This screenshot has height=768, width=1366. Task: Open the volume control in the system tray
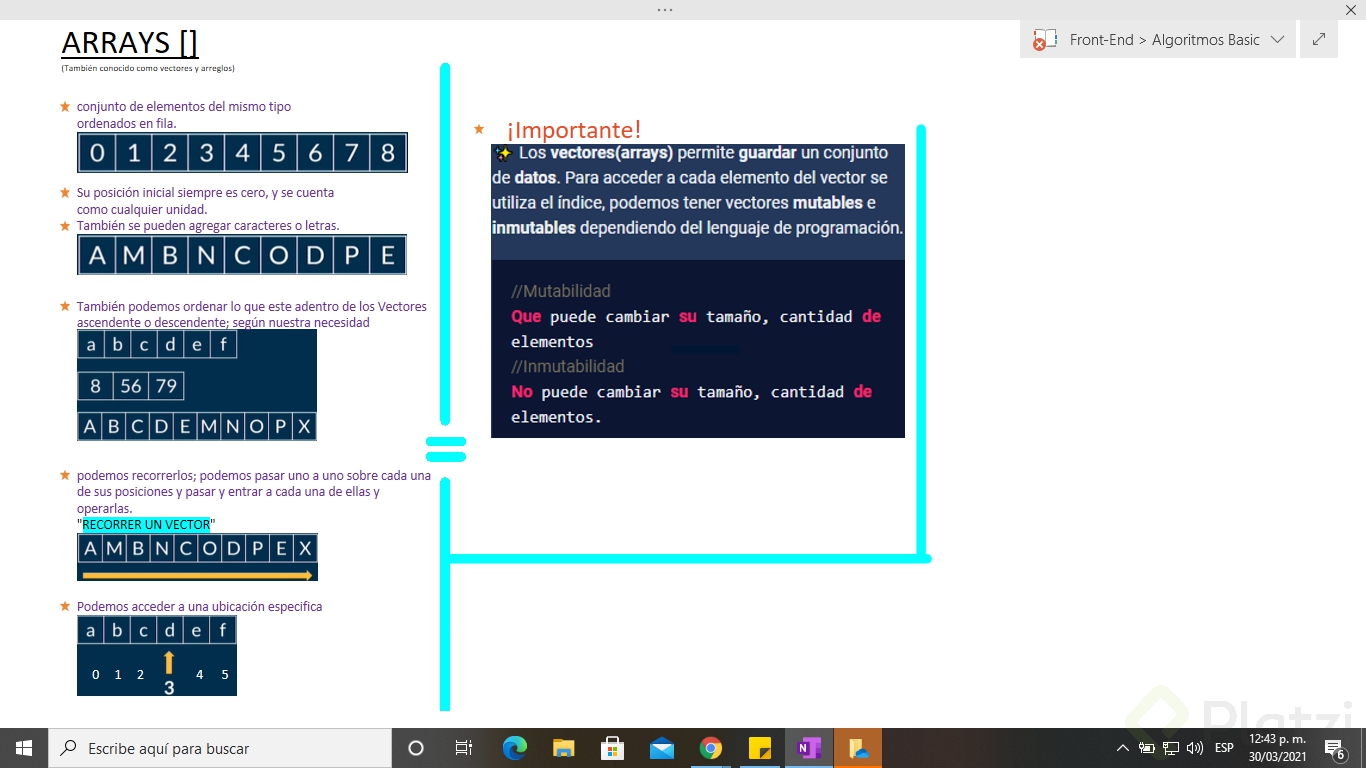1195,748
